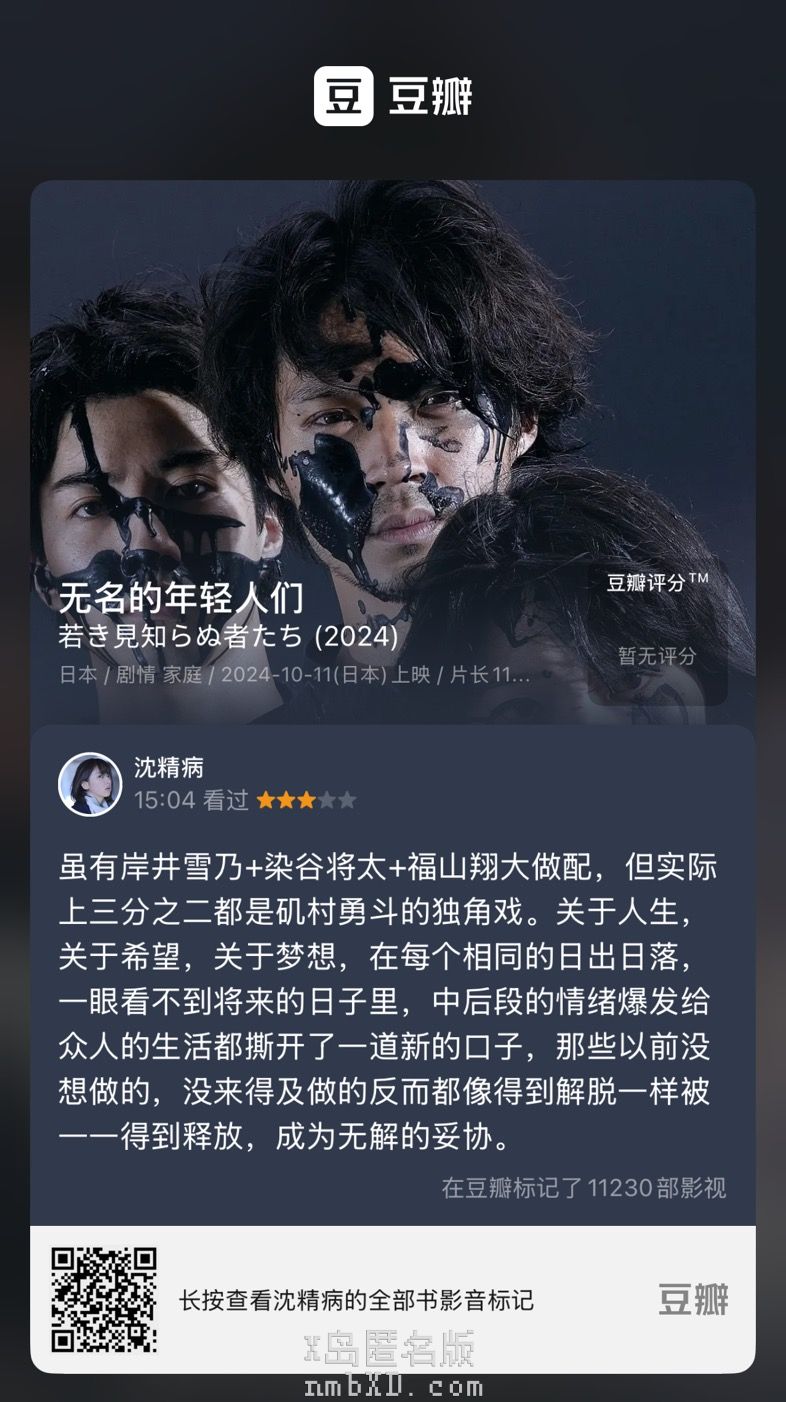Tap the fourth gray rating star
Screen dimensions: 786x1402
(326, 800)
